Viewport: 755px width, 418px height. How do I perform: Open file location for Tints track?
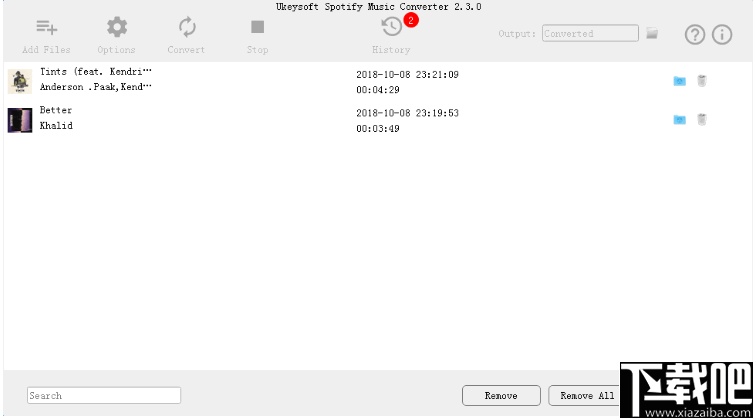click(679, 81)
